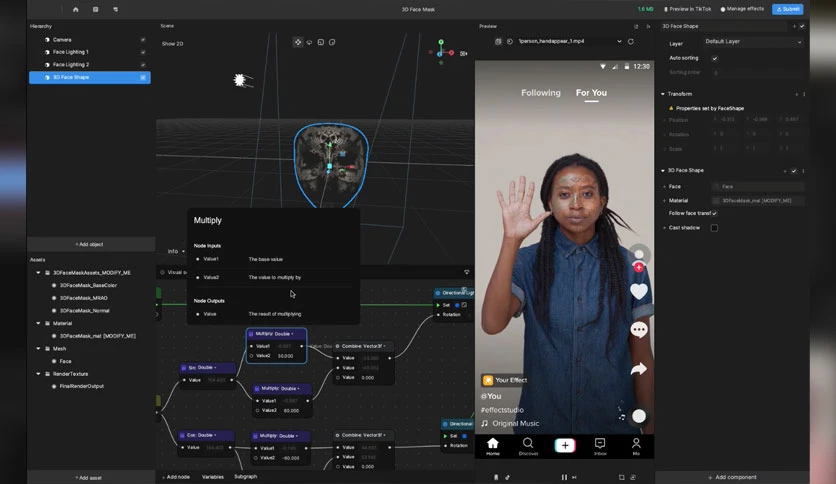Screen dimensions: 836x484
Task: Click Preview in TikTok
Action: pyautogui.click(x=687, y=9)
